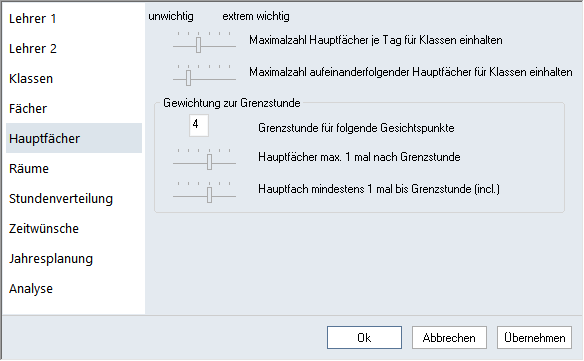Screen dimensions: 584x361
Task: Show the Stundenverteilung settings
Action: tap(61, 199)
